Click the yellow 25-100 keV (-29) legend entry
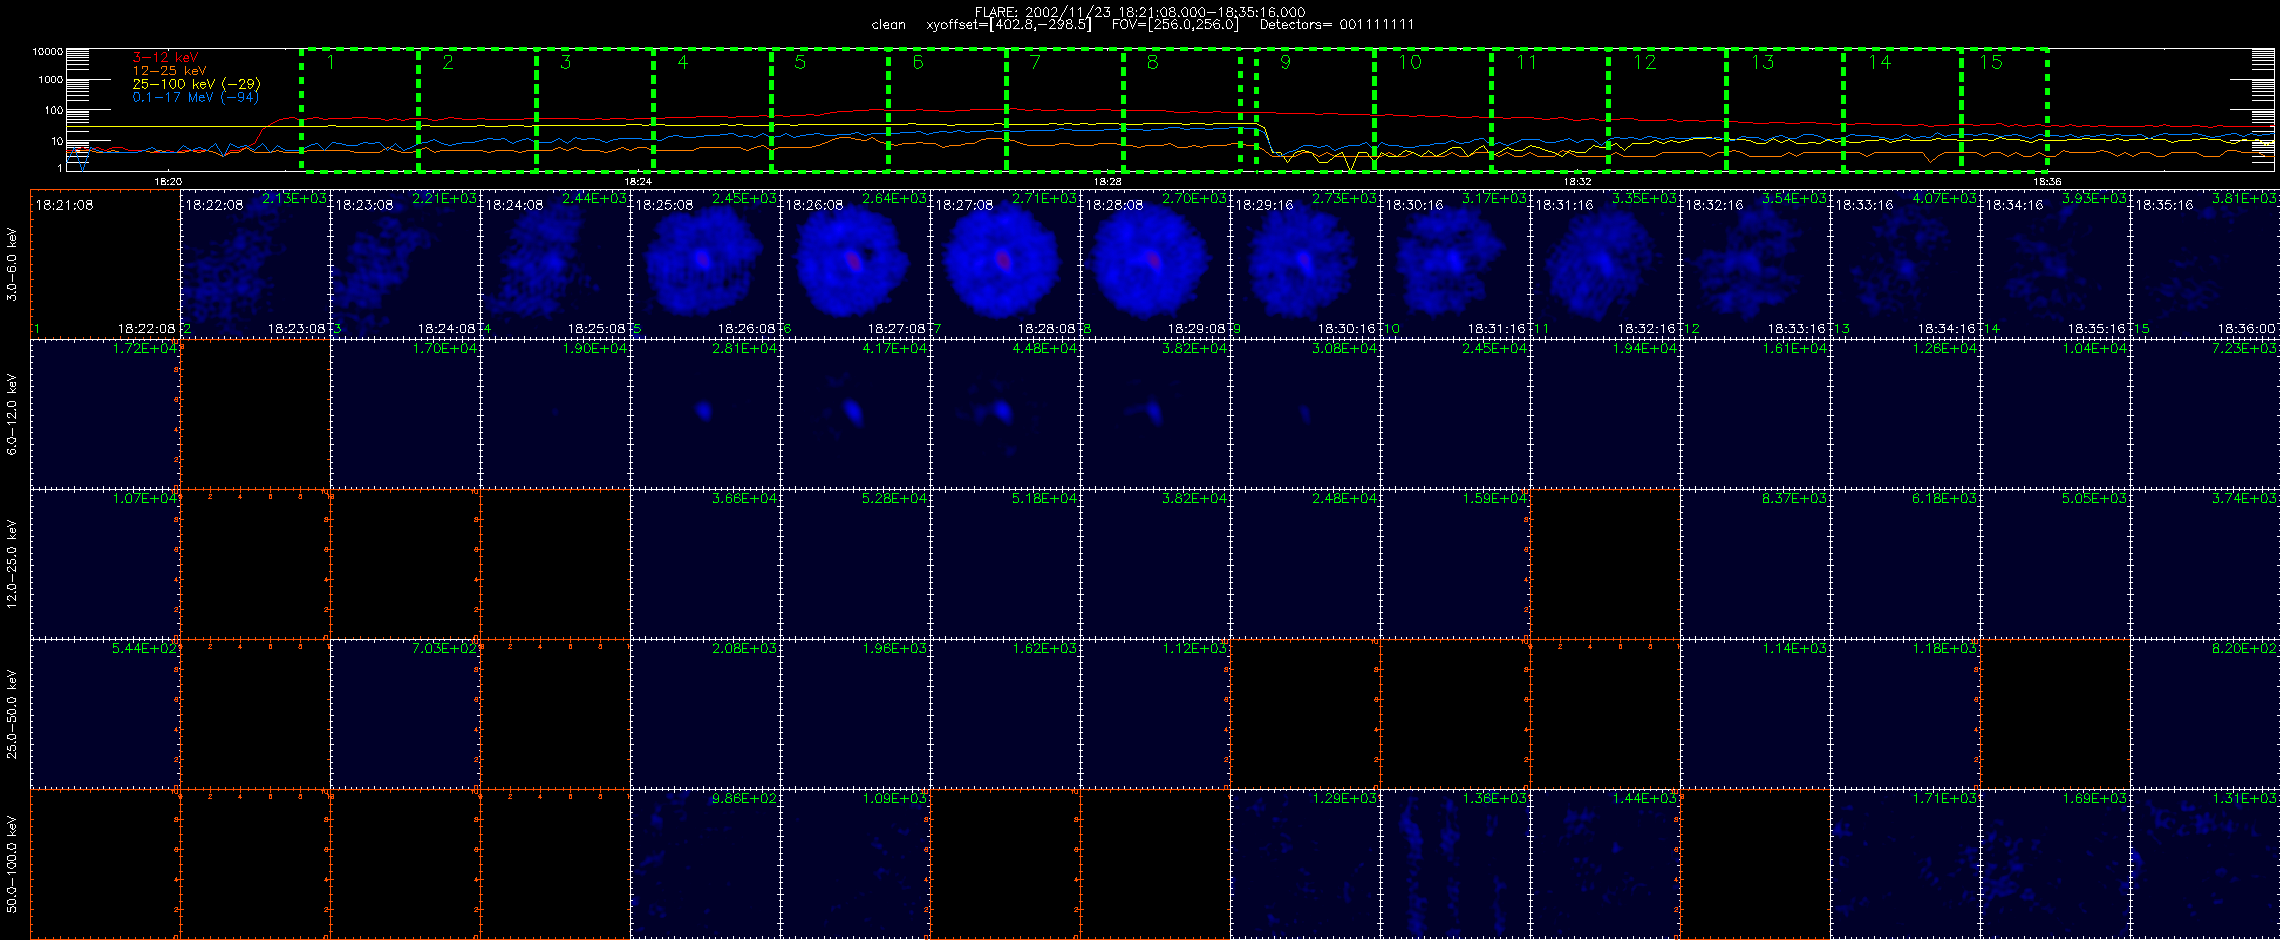Screen dimensions: 2280x940 click(x=196, y=84)
